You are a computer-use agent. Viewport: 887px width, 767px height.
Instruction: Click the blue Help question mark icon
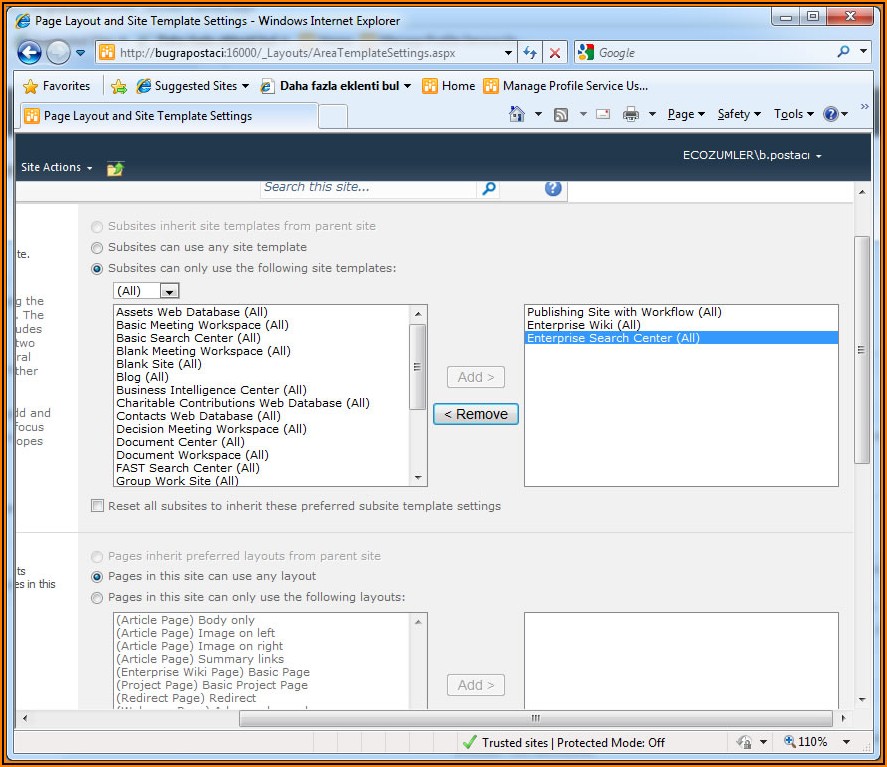tap(553, 188)
